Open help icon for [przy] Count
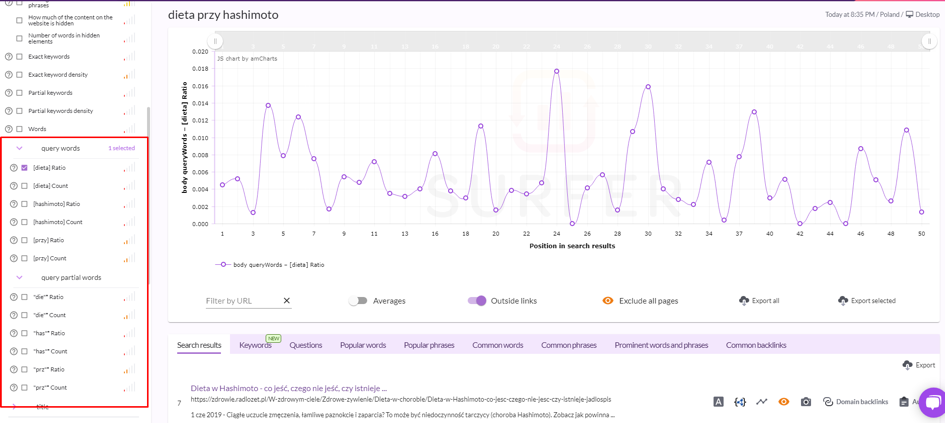 (13, 258)
